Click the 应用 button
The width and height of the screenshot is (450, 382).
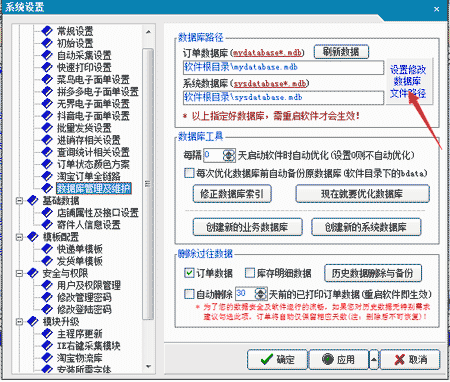[x=339, y=359]
